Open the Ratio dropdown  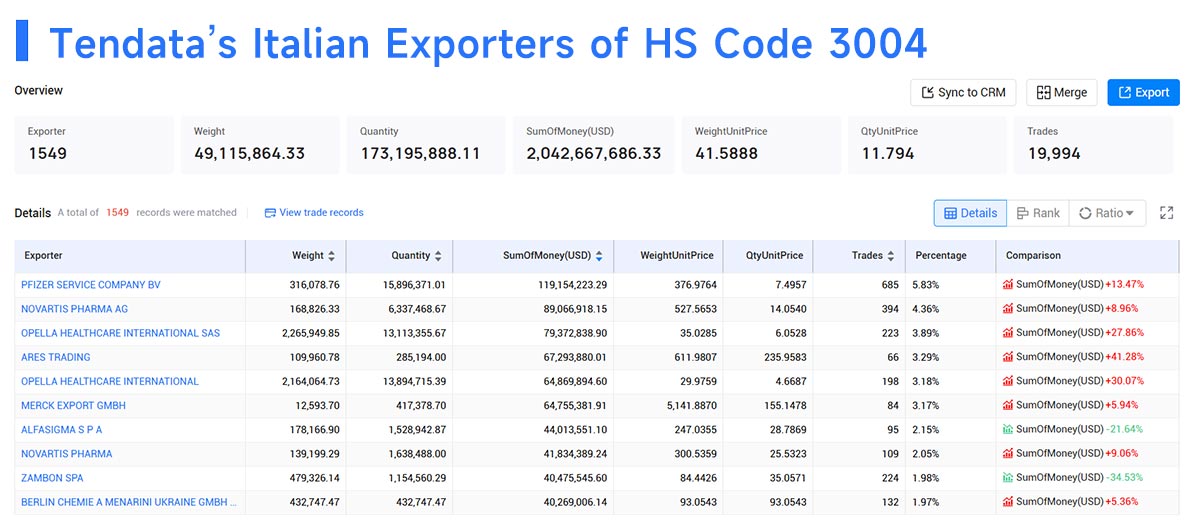coord(1107,213)
